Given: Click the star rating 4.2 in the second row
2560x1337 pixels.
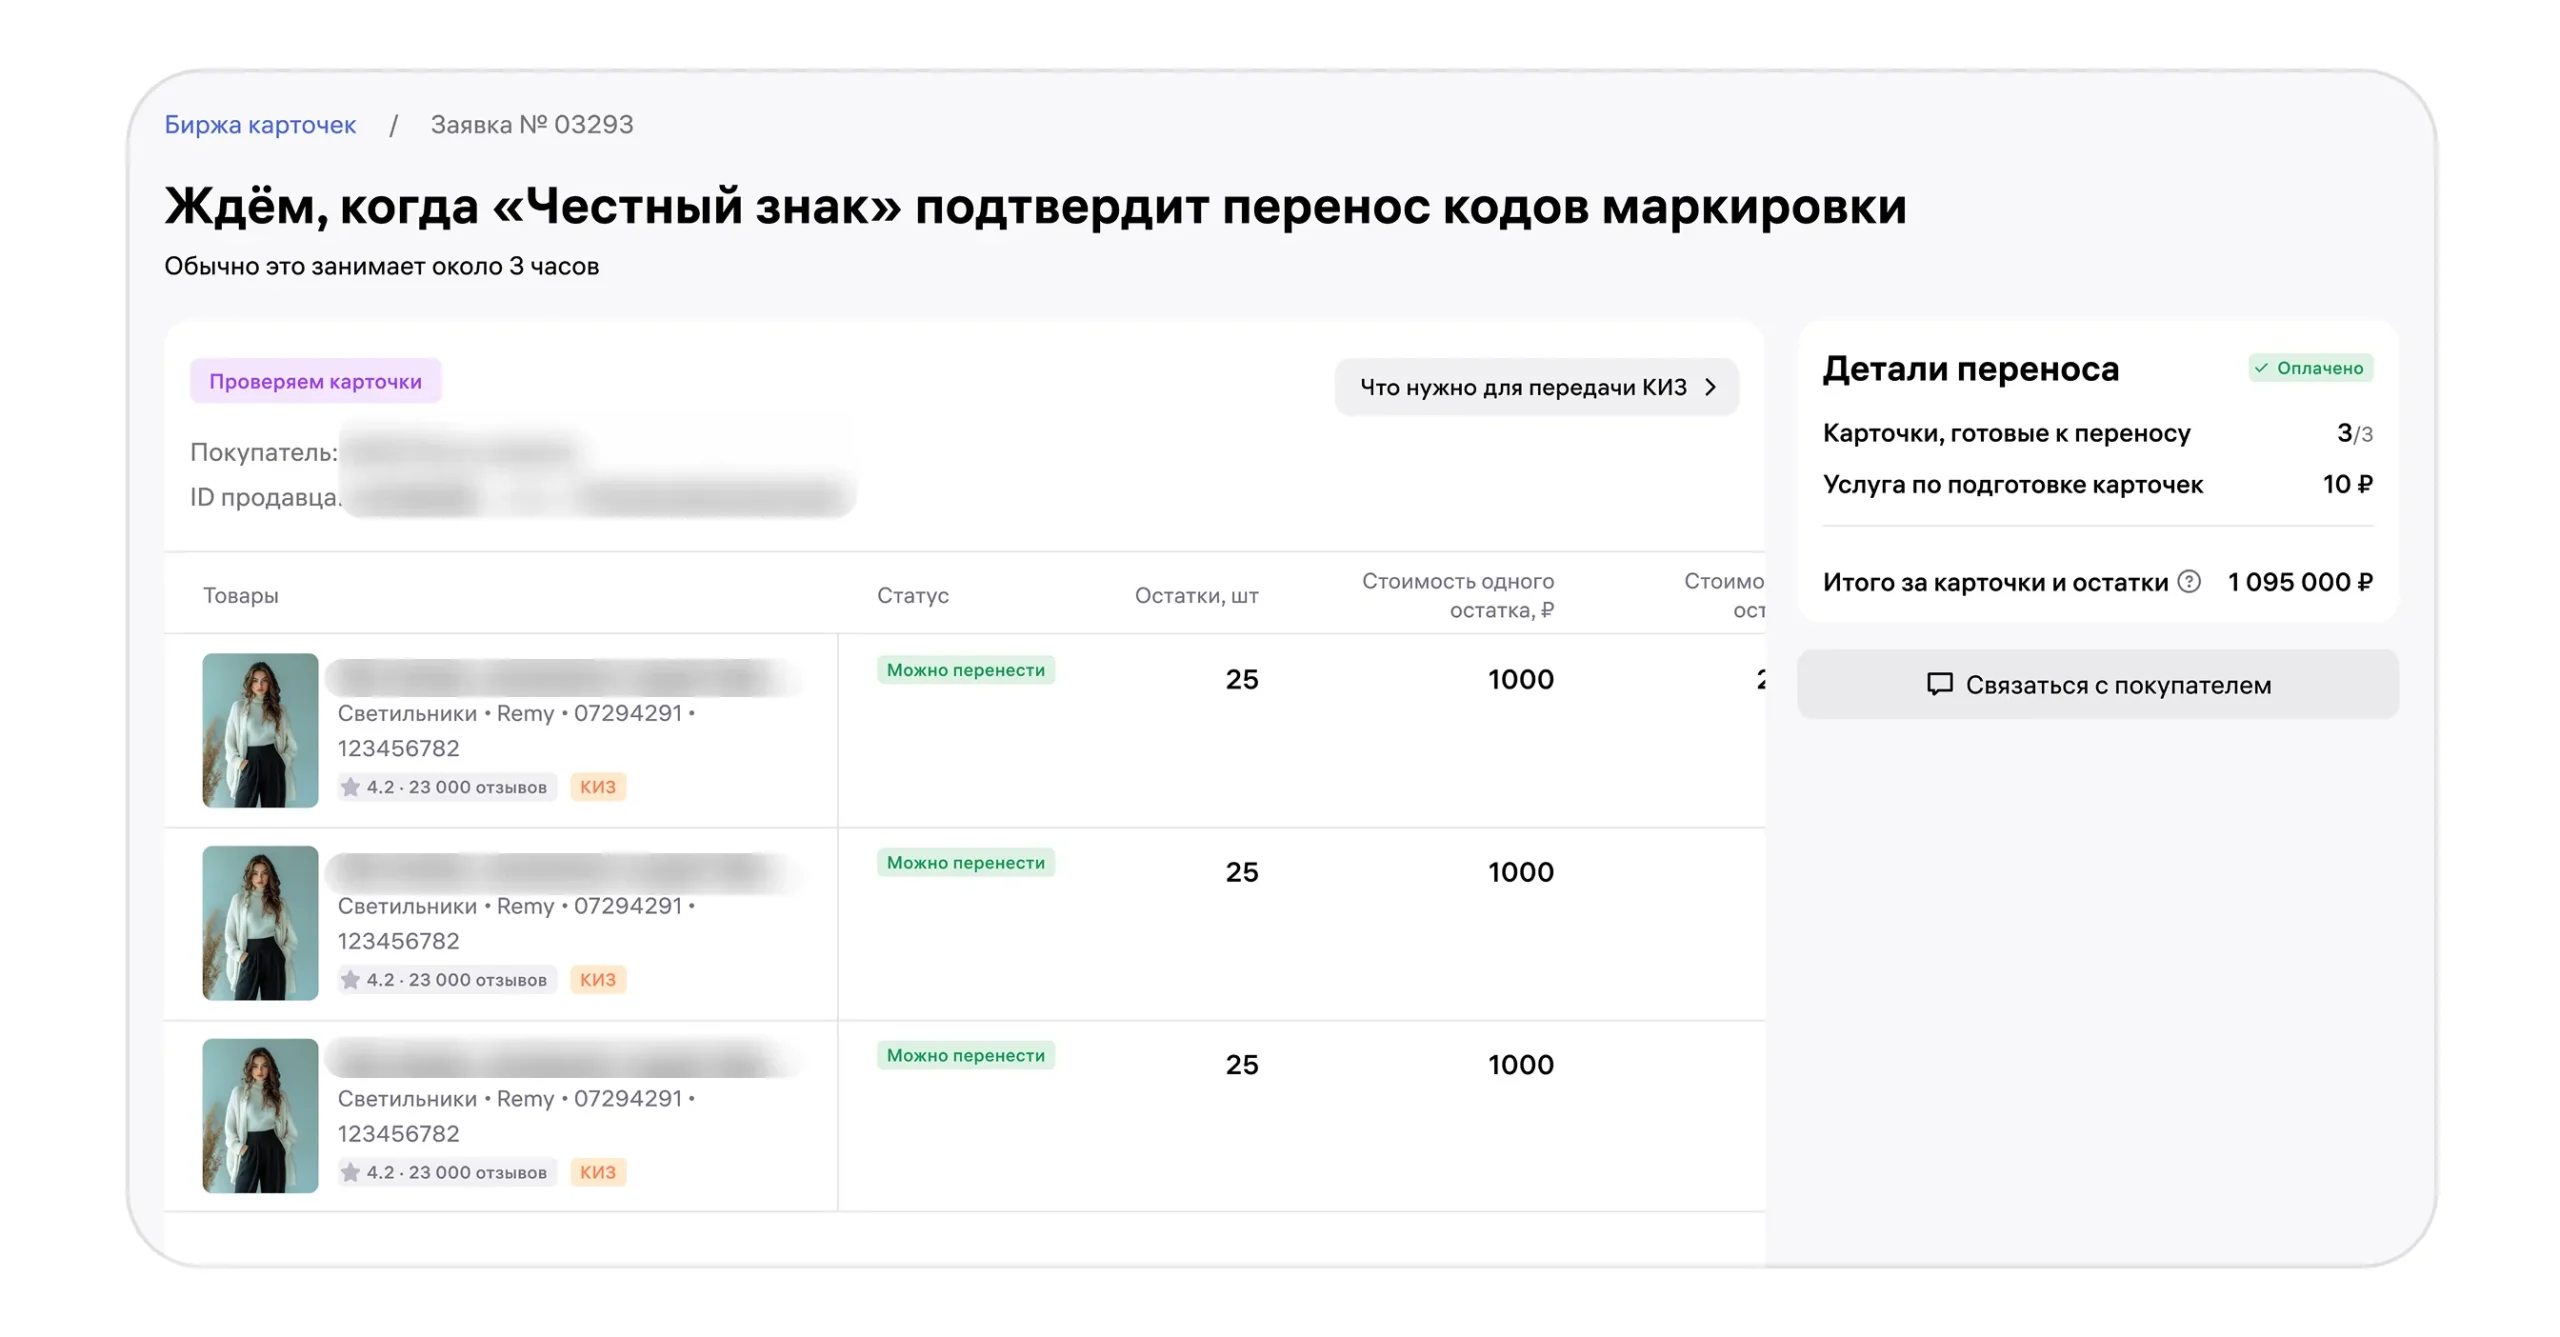Looking at the screenshot, I should [446, 980].
